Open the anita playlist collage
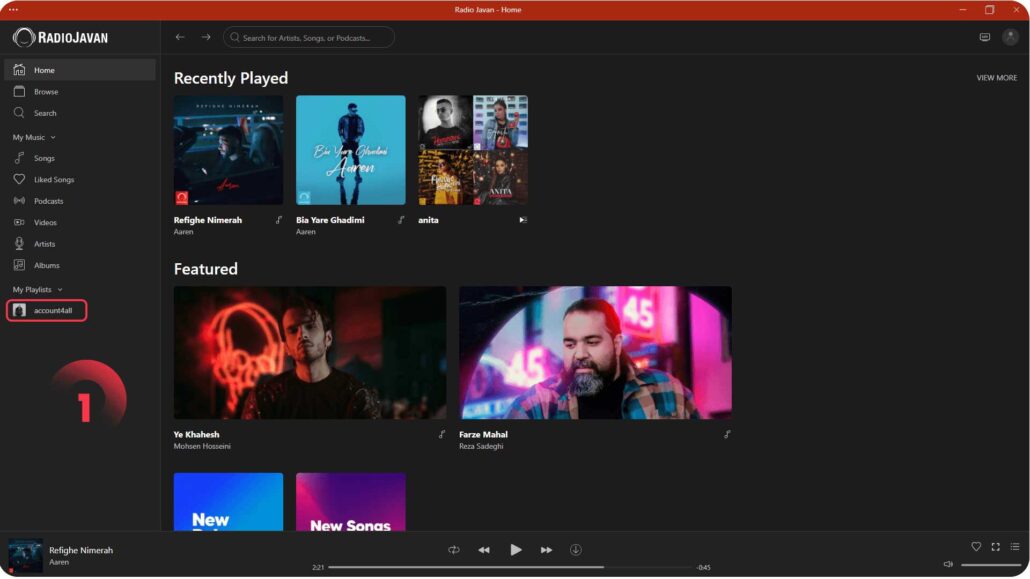Viewport: 1030px width, 579px height. [x=473, y=150]
